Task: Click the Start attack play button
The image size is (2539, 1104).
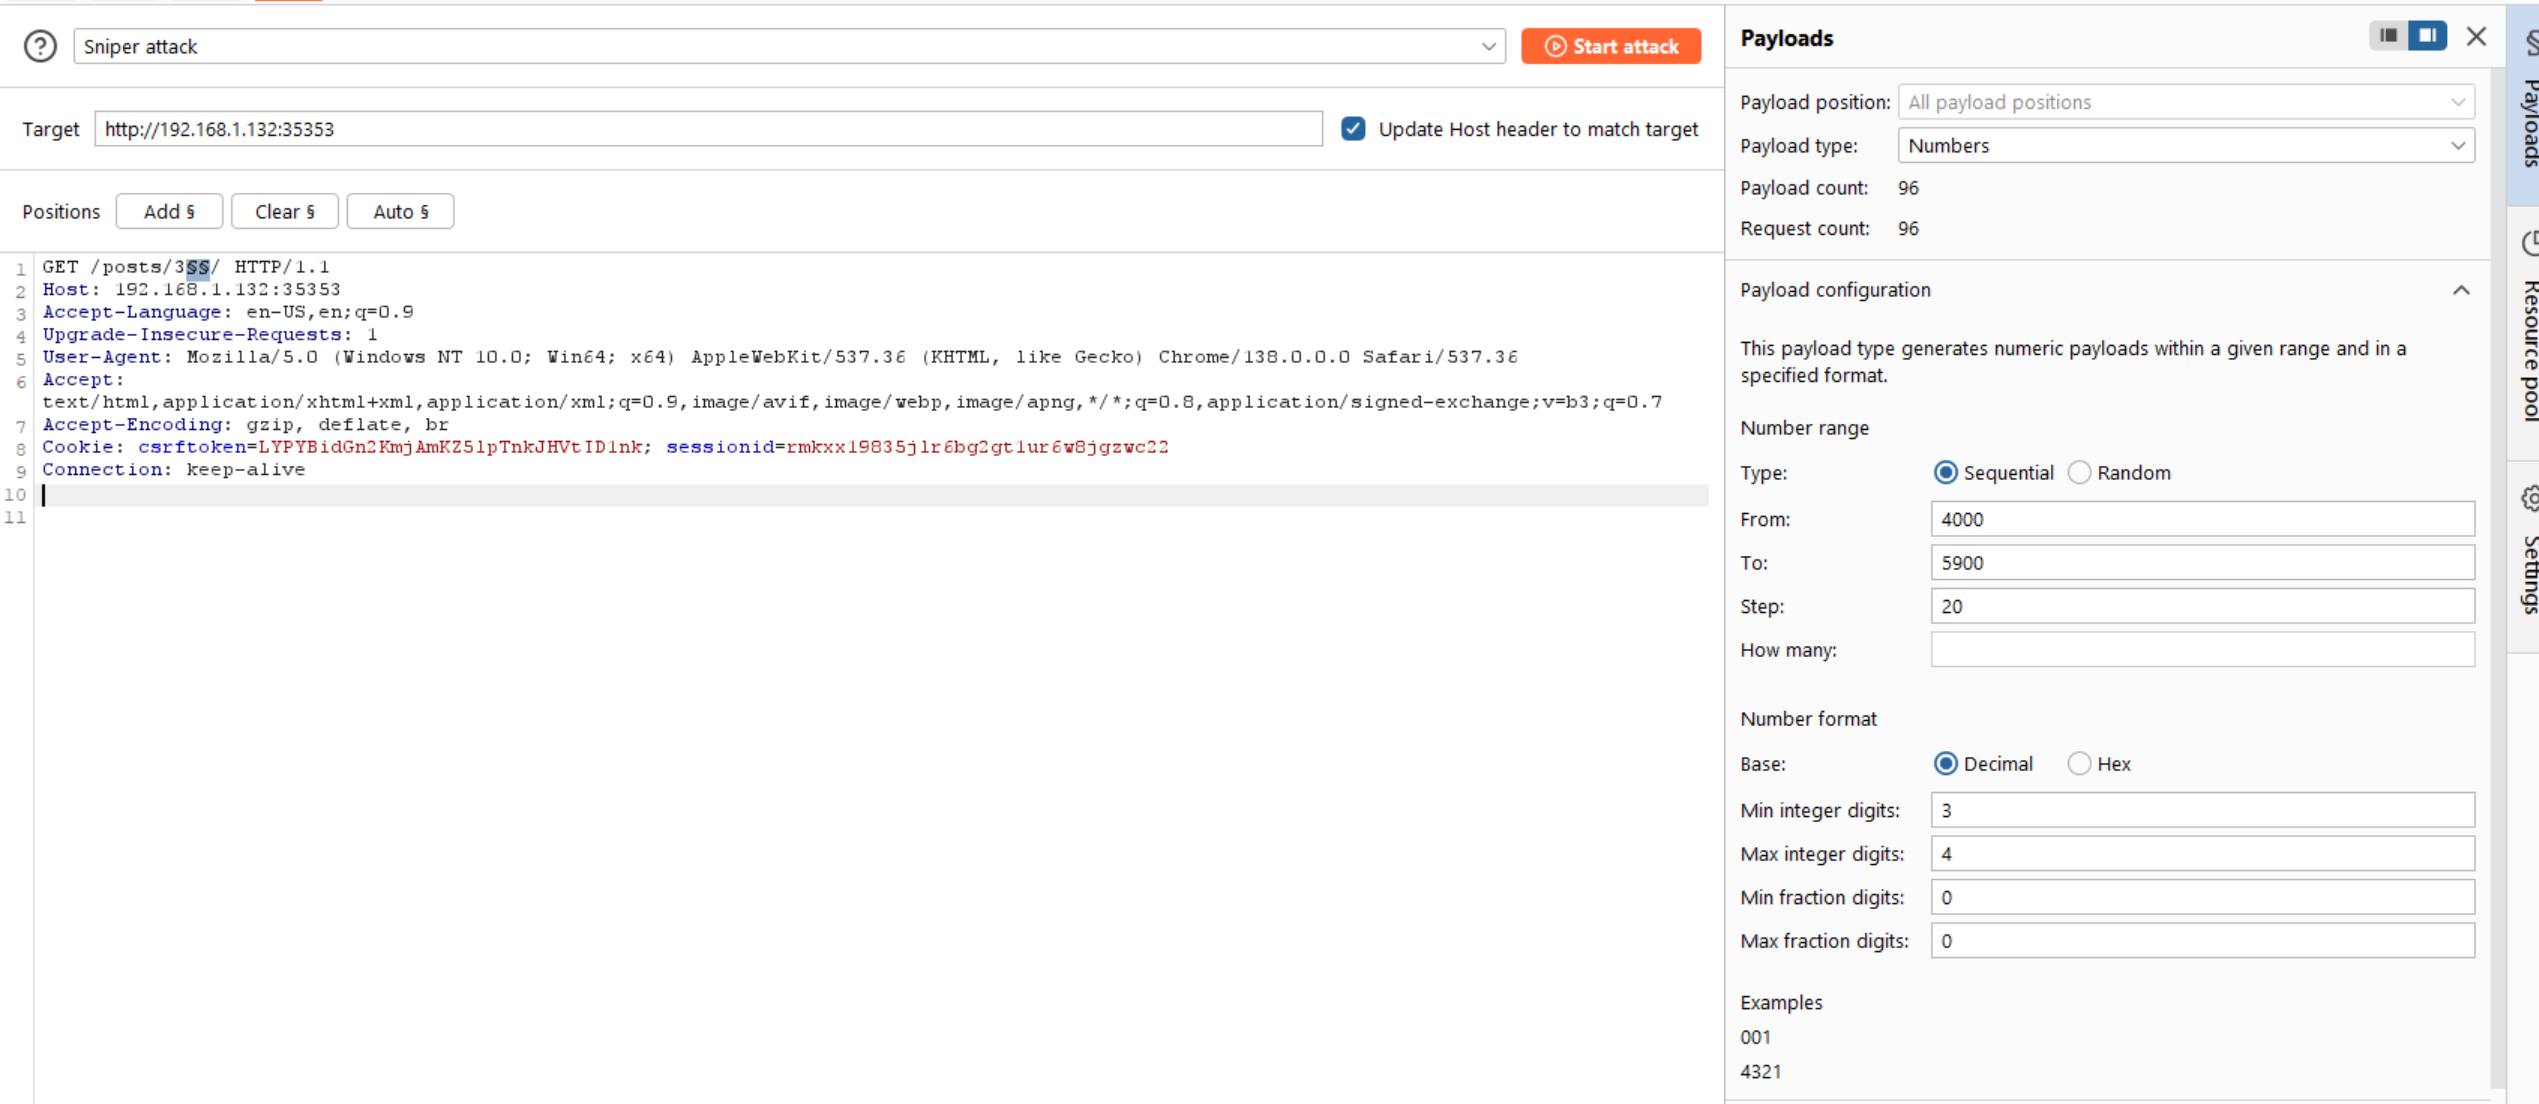Action: 1610,46
